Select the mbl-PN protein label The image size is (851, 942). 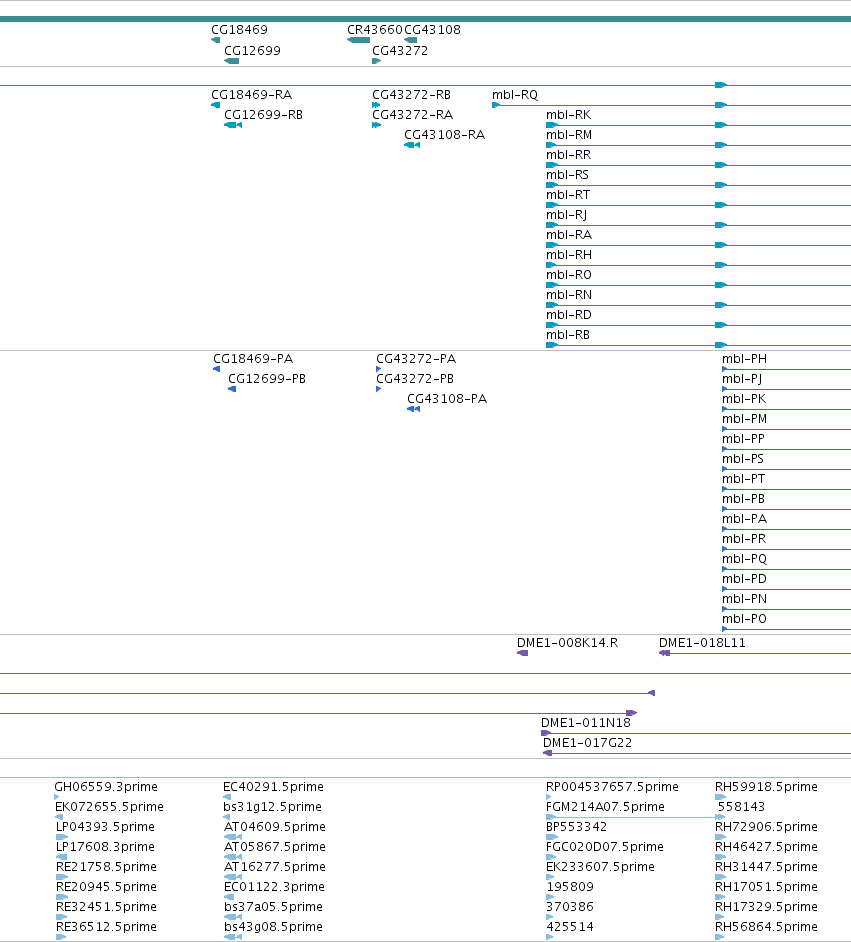[x=744, y=598]
